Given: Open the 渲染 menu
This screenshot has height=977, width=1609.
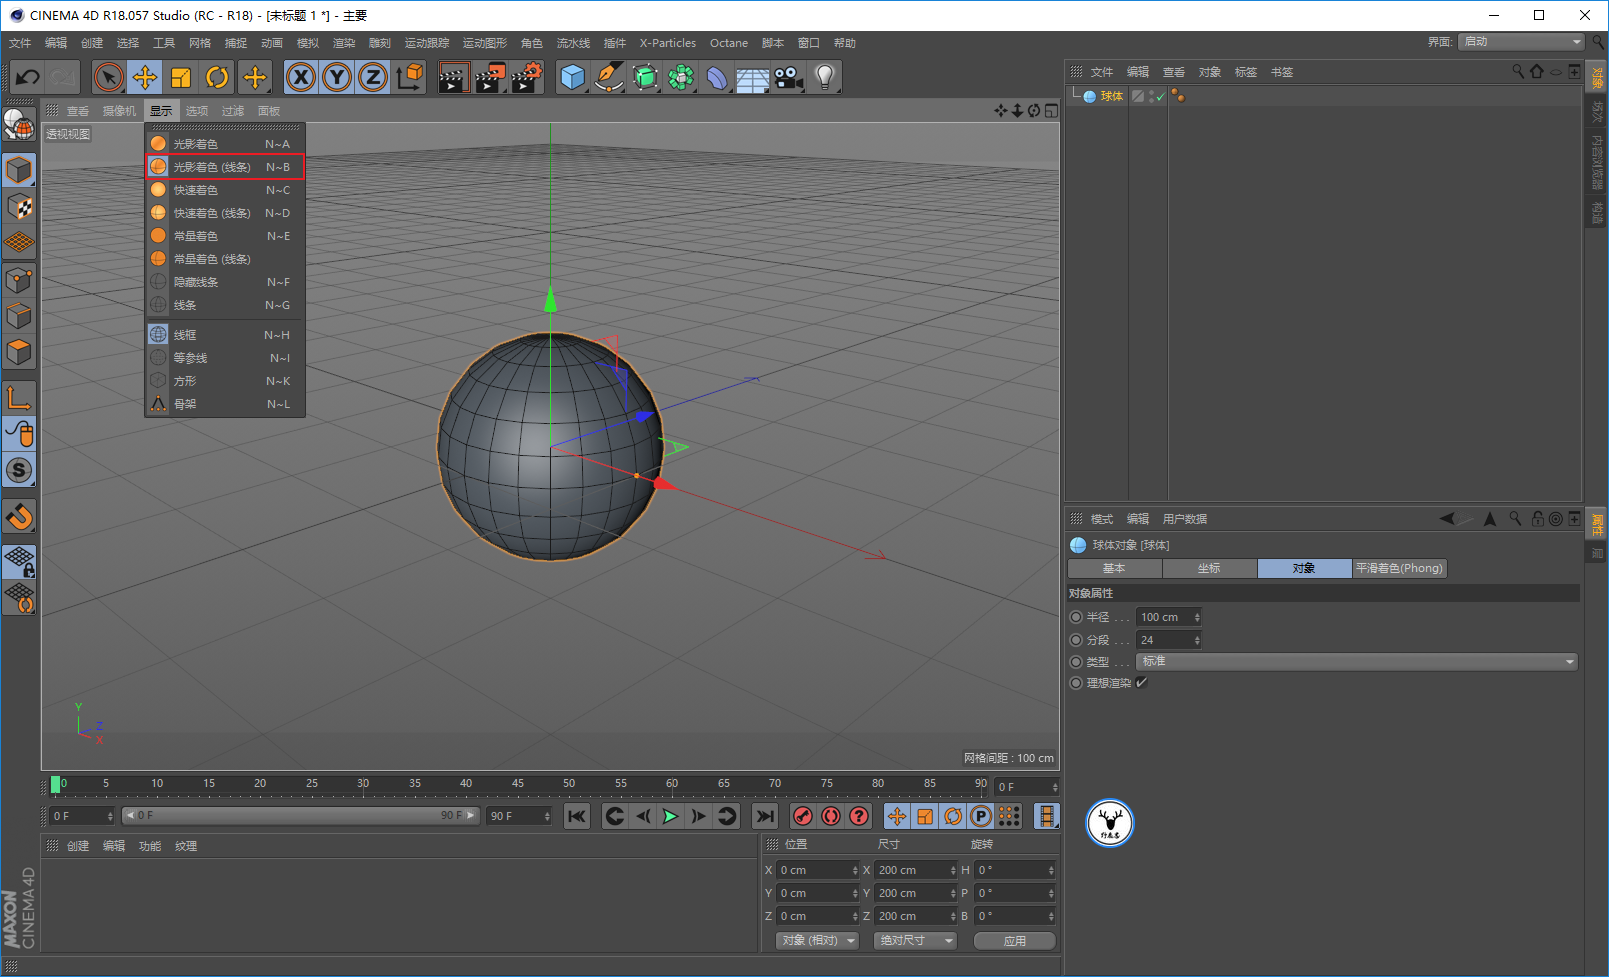Looking at the screenshot, I should click(344, 43).
